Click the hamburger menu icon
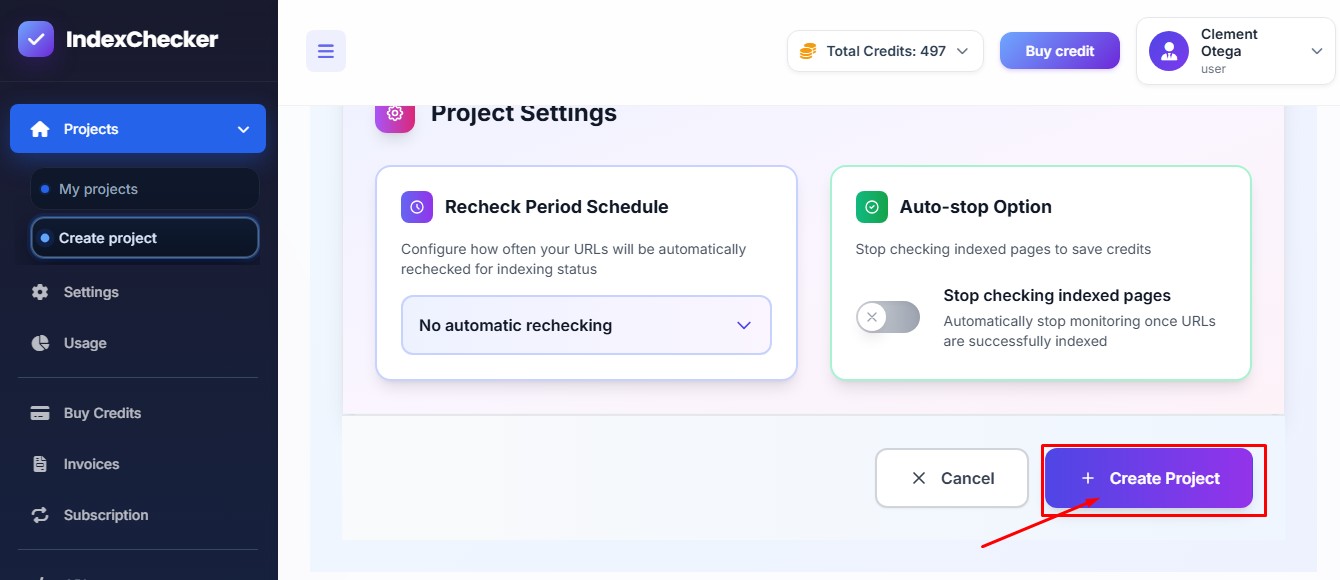 pyautogui.click(x=326, y=51)
